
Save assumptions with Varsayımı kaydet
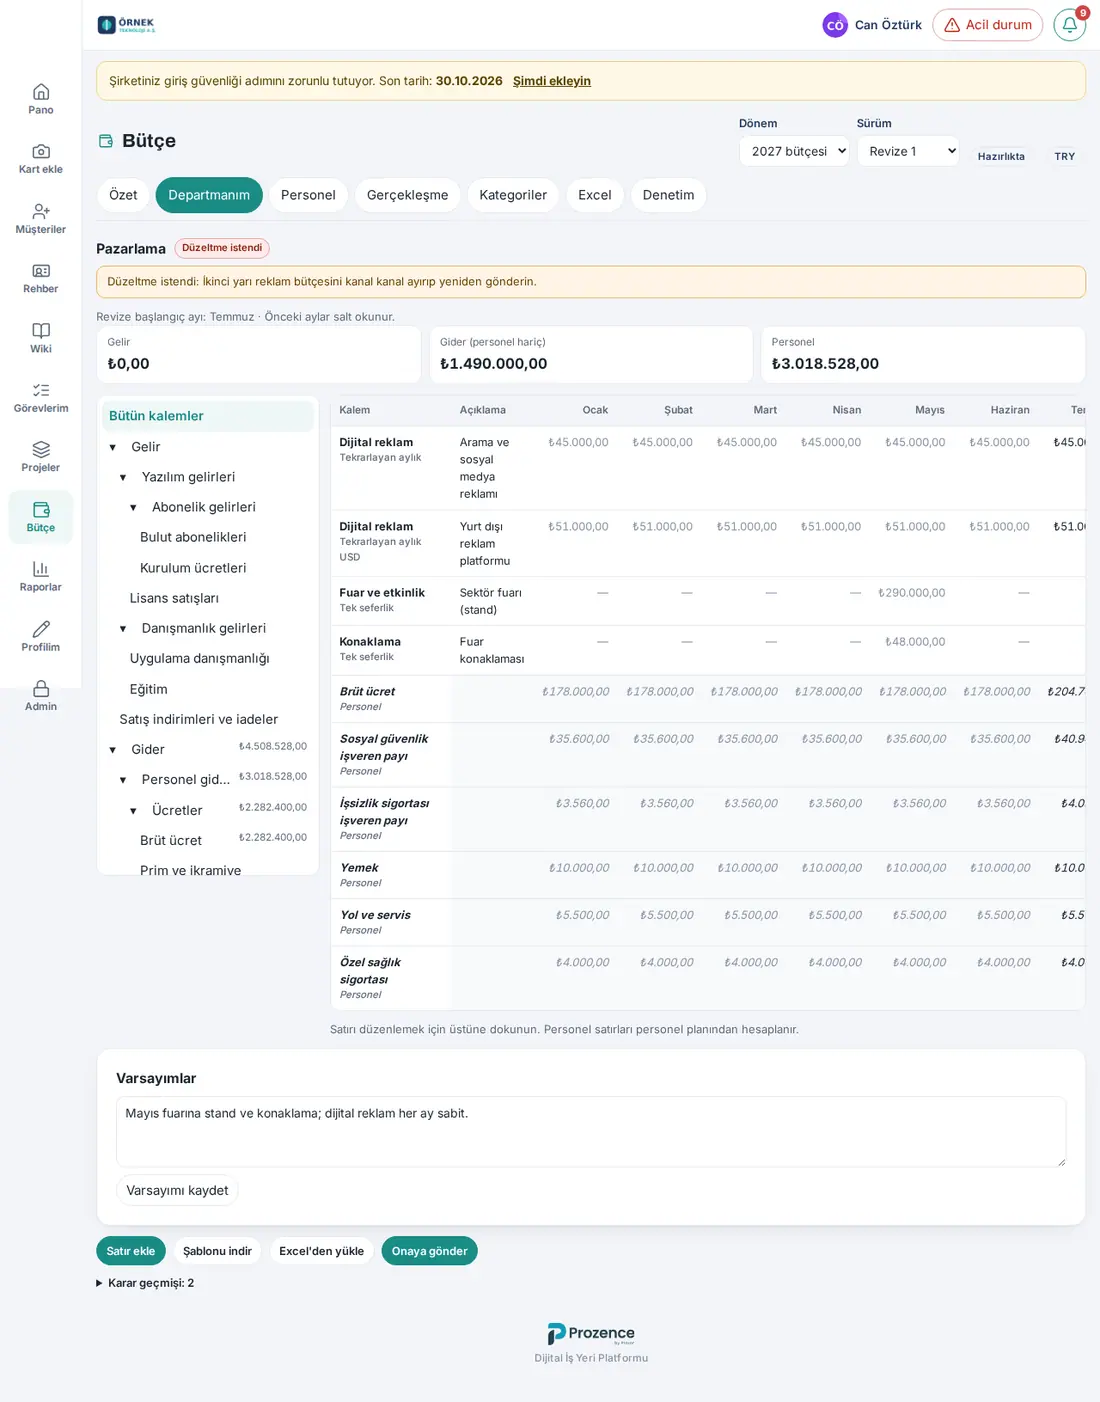point(177,1190)
